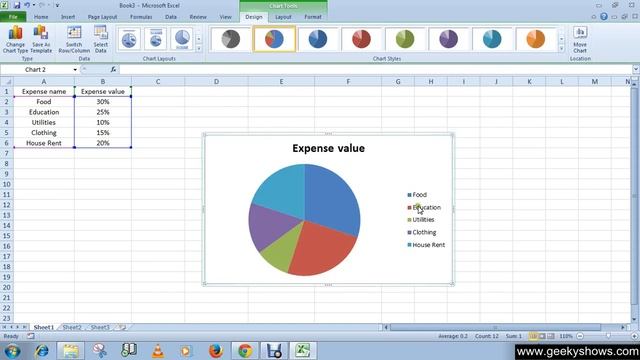640x360 pixels.
Task: Click the zoom out minus button
Action: click(x=580, y=336)
